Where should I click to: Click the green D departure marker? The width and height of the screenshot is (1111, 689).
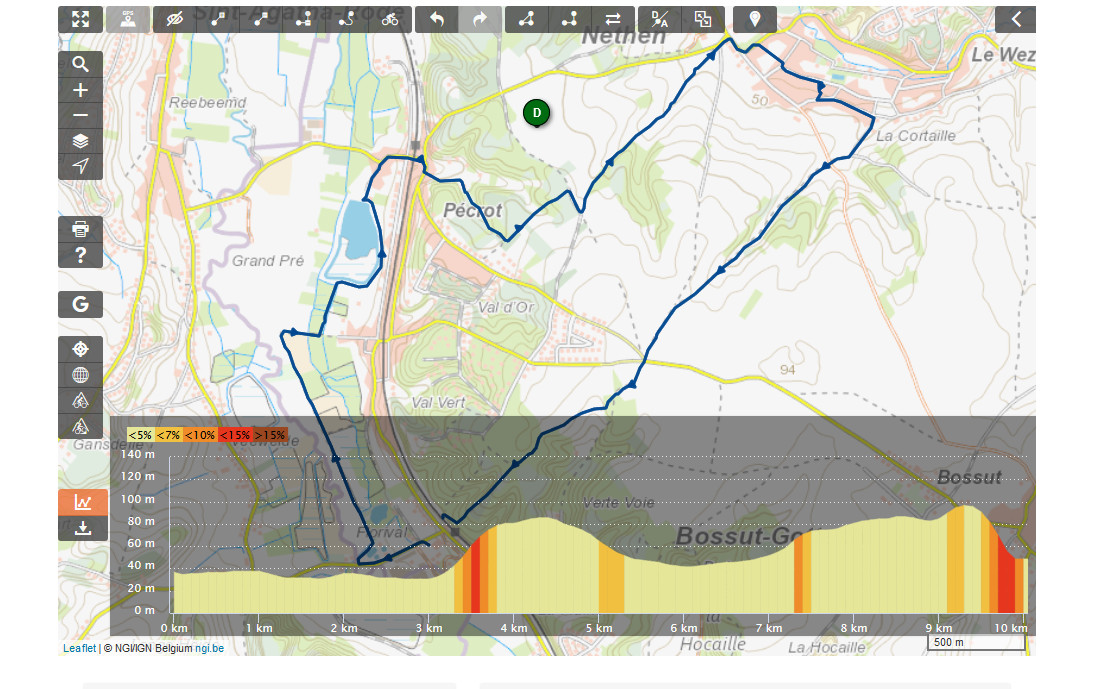click(536, 113)
